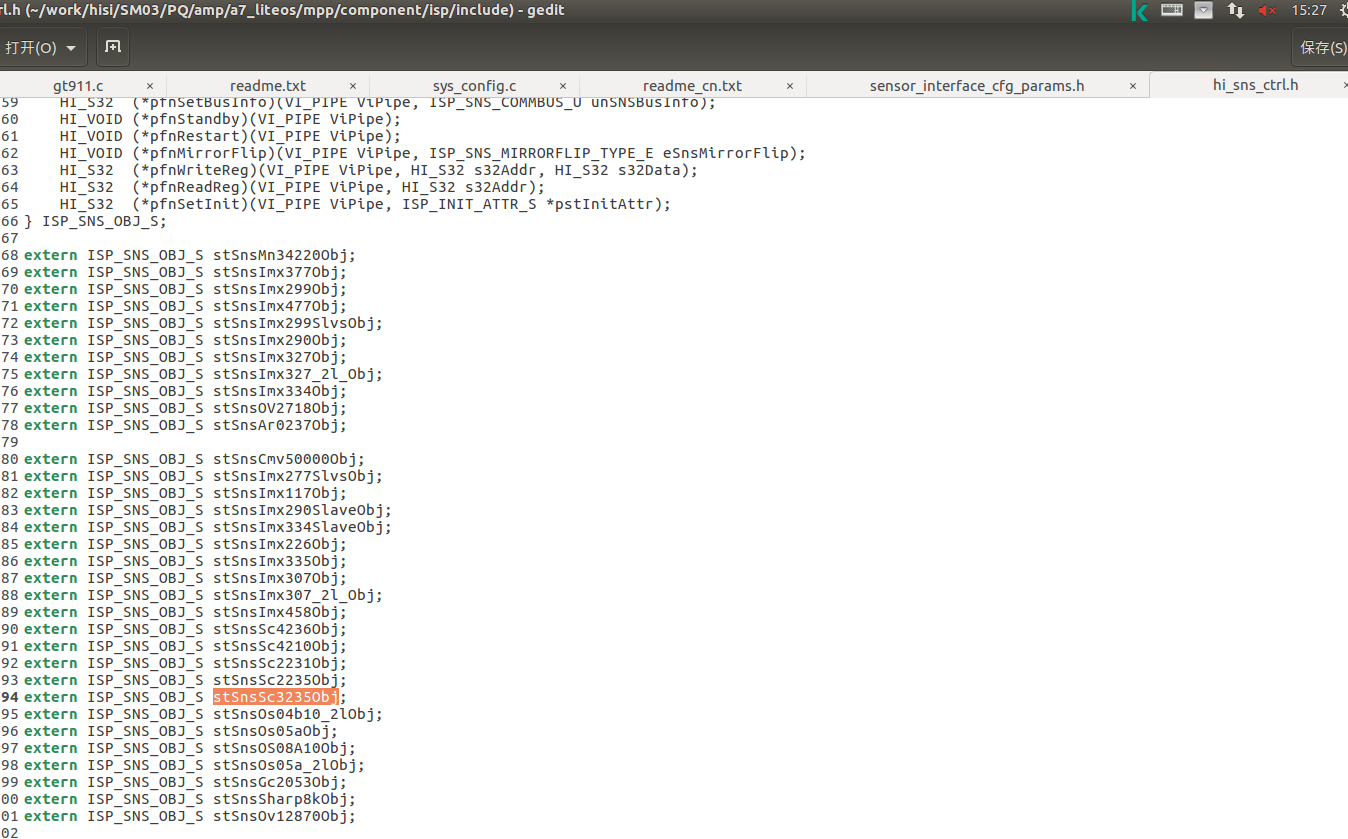Click stSnsImx327Obj on line 74

(276, 357)
